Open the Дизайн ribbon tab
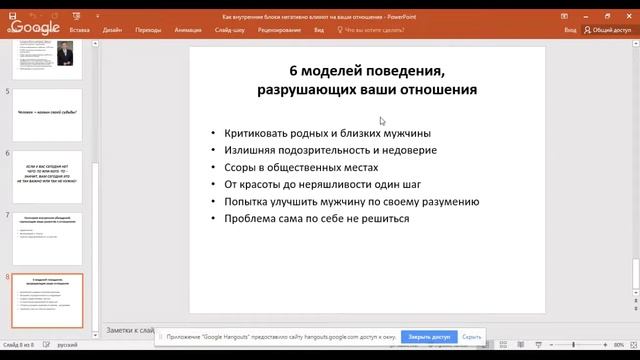 (112, 30)
